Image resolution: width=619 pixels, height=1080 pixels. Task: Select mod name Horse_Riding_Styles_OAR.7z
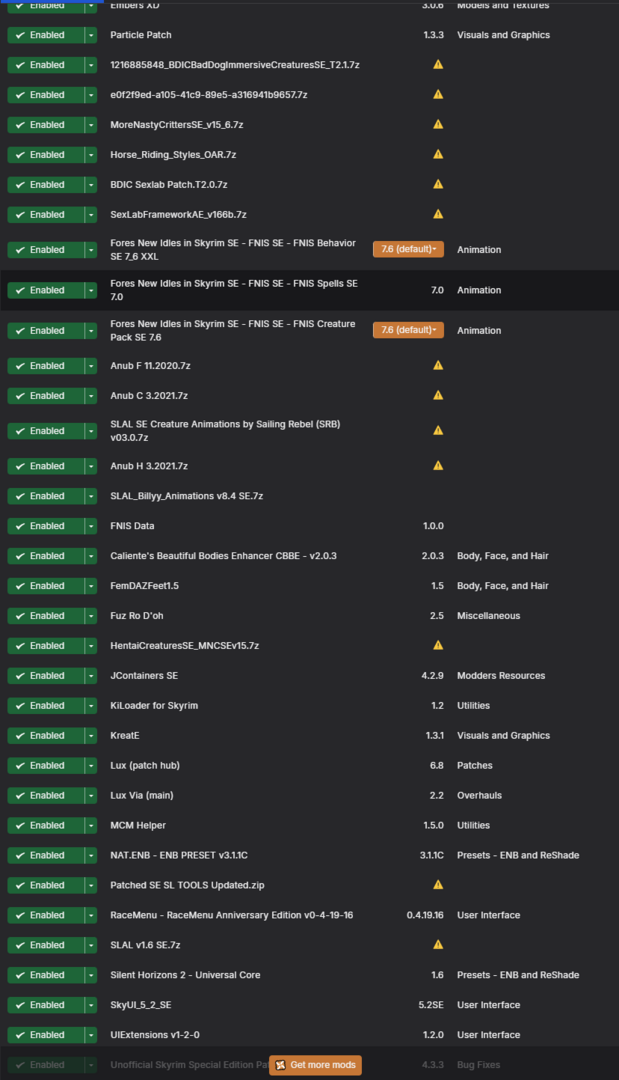[173, 155]
